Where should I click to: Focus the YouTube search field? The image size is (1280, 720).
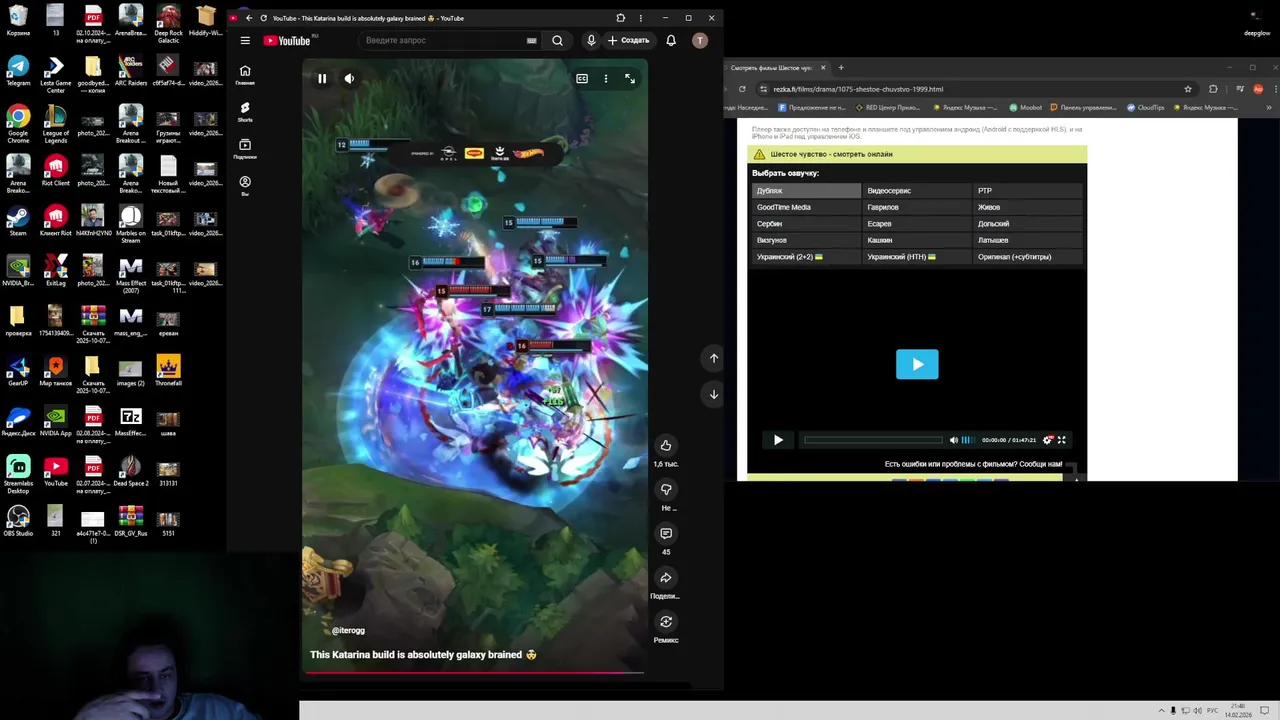tap(442, 40)
